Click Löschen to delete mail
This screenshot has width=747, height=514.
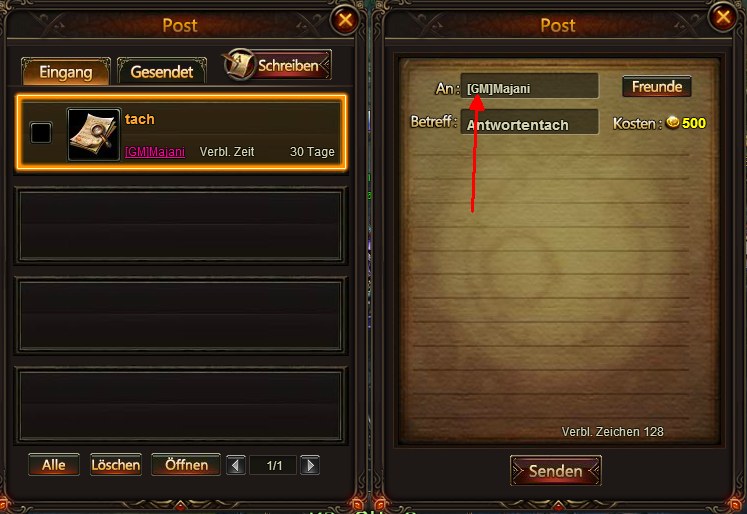tap(116, 464)
